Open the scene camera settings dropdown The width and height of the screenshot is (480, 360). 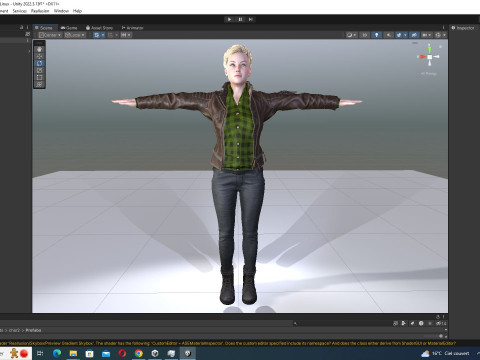coord(427,35)
